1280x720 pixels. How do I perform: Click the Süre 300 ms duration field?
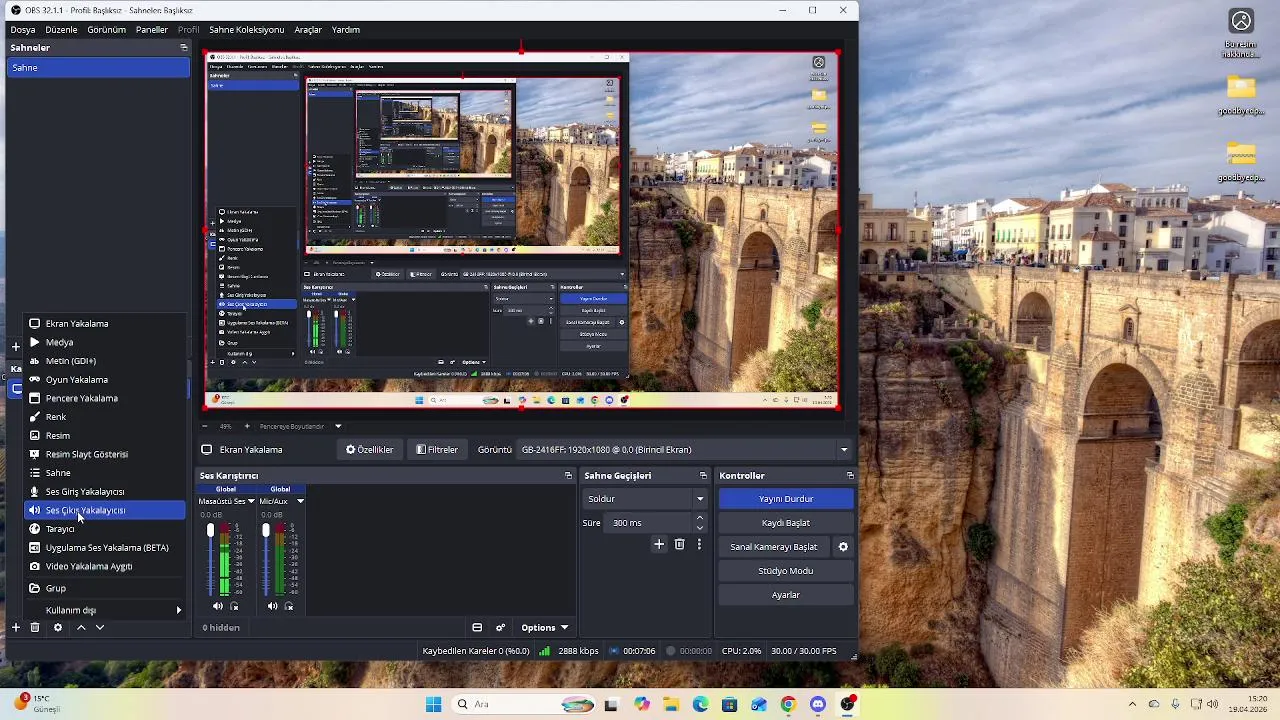coord(646,523)
